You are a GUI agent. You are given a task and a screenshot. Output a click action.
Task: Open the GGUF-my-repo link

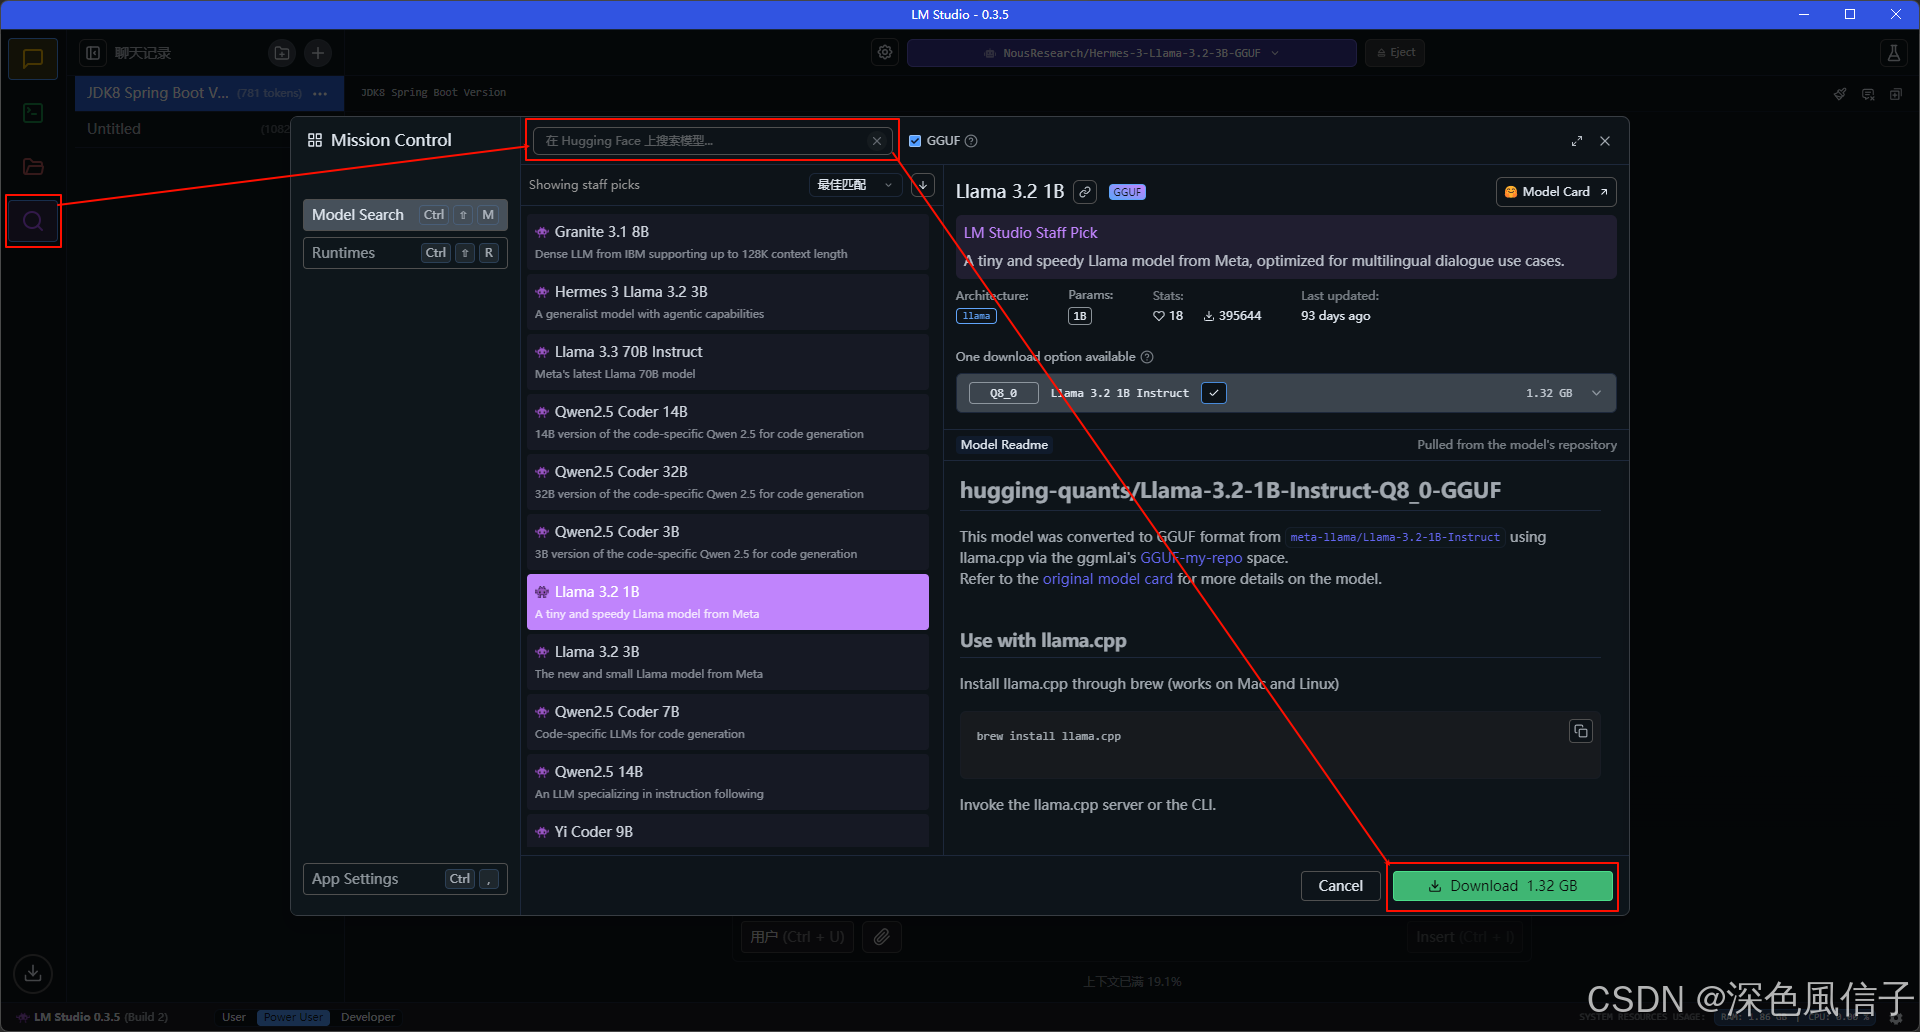[1191, 558]
